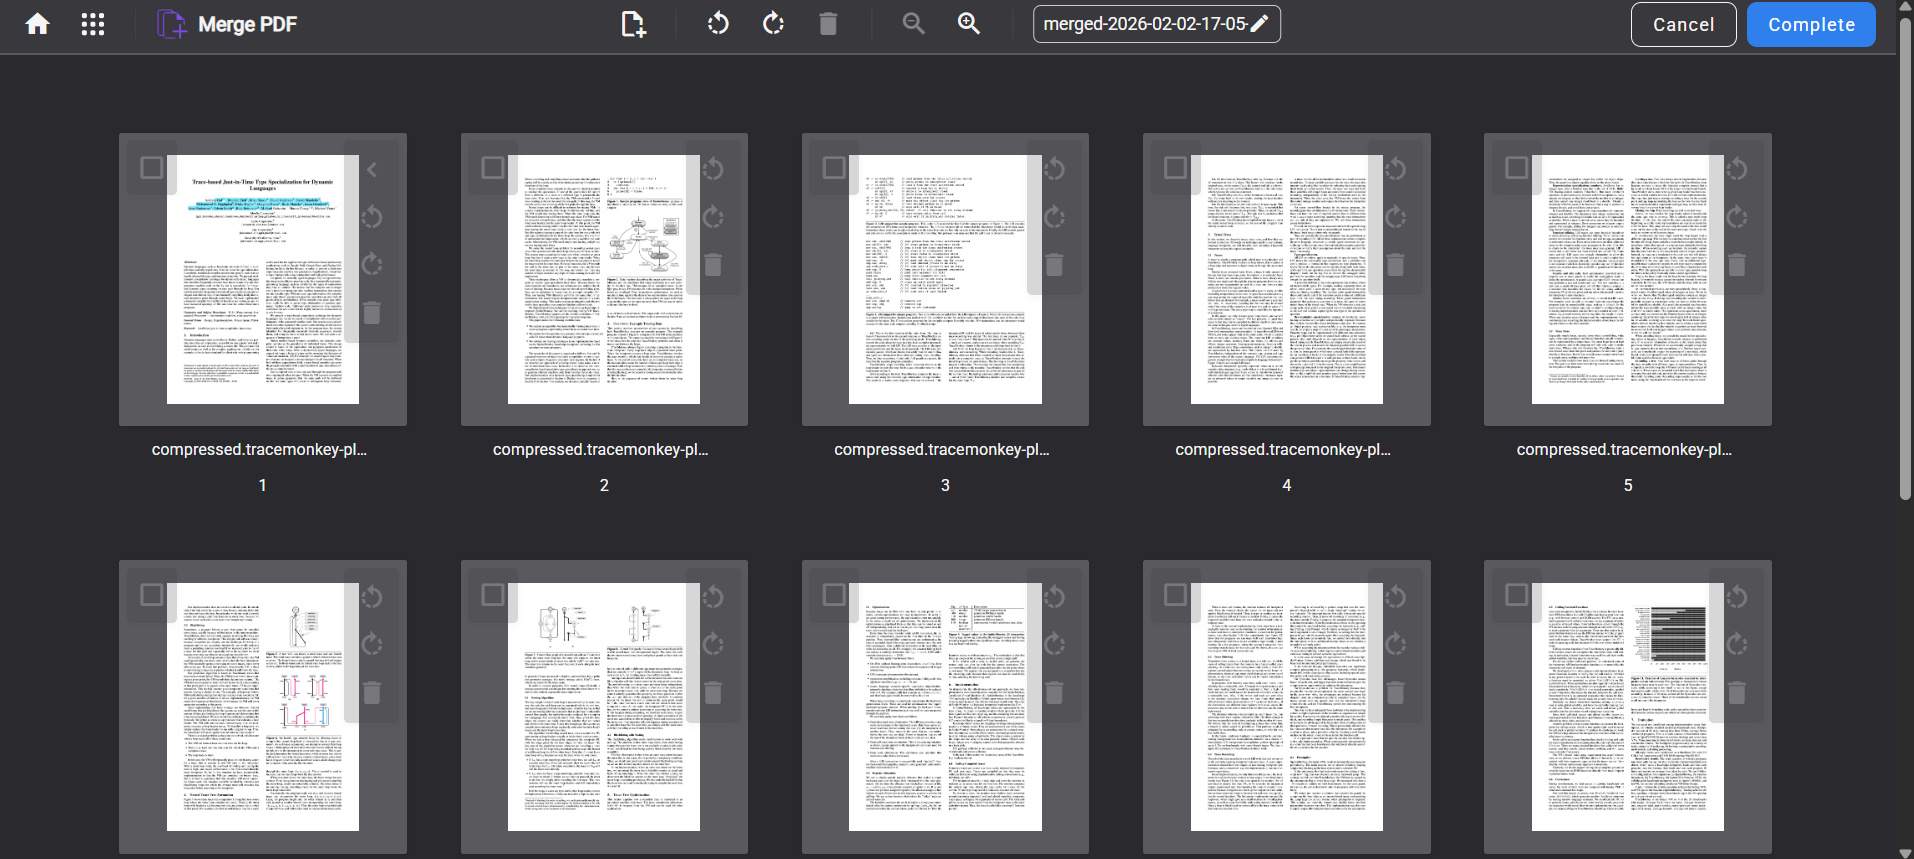
Task: Click the Merge PDF logo icon
Action: pyautogui.click(x=171, y=24)
